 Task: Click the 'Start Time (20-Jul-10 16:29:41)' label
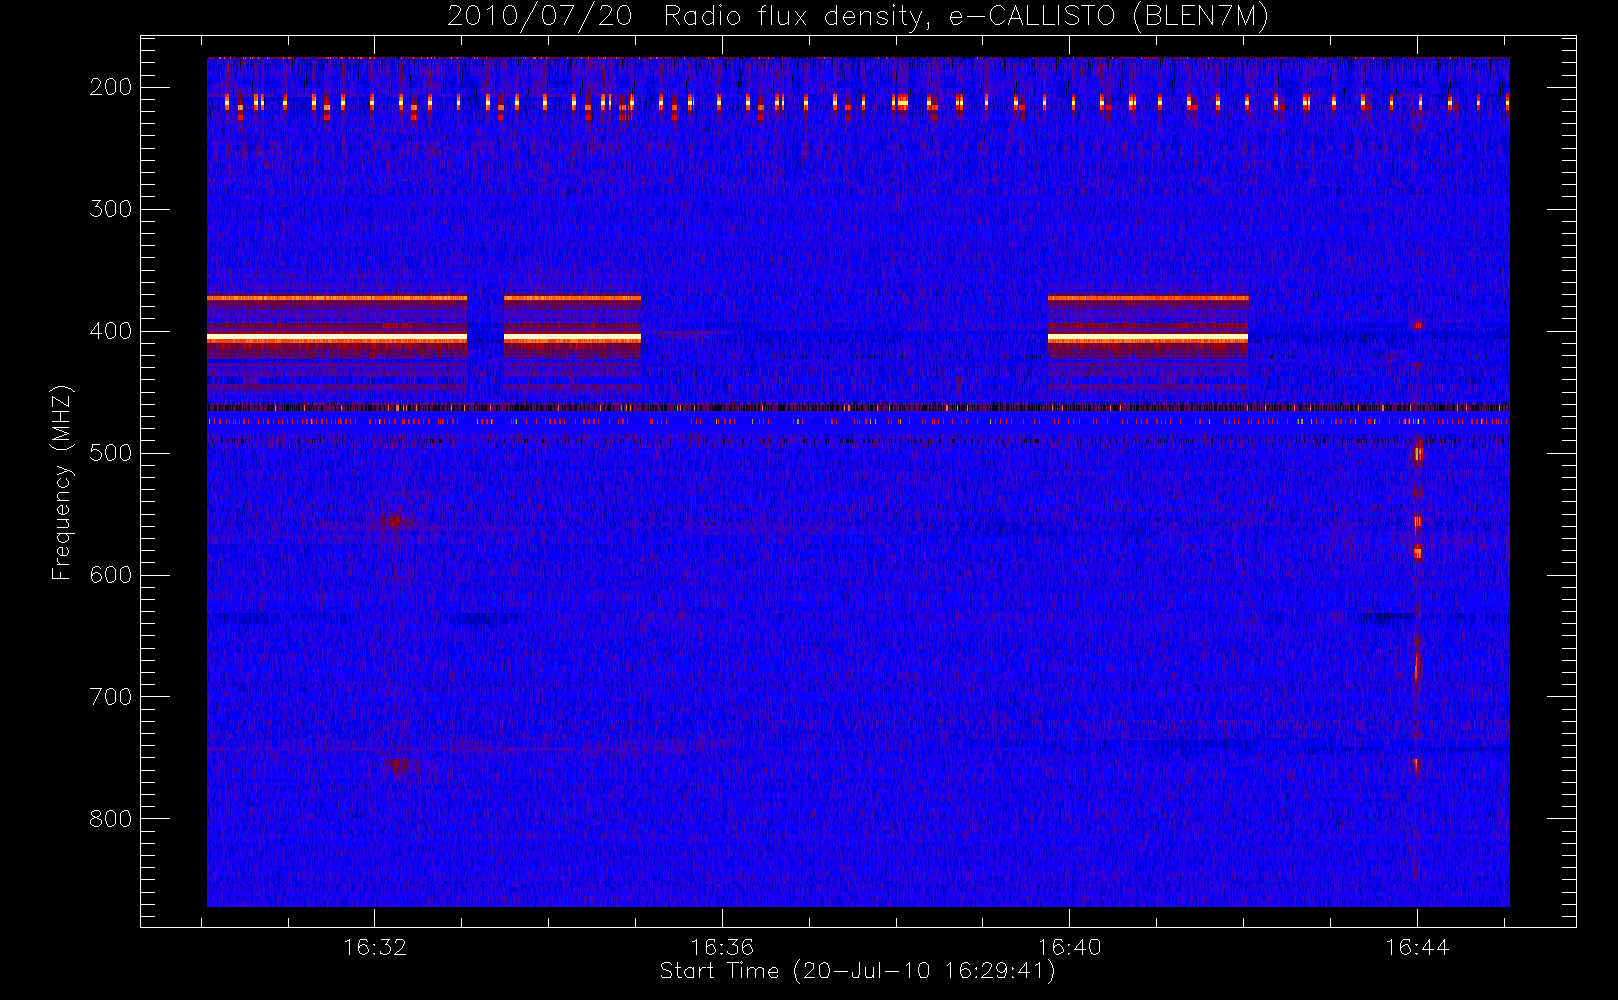point(857,971)
